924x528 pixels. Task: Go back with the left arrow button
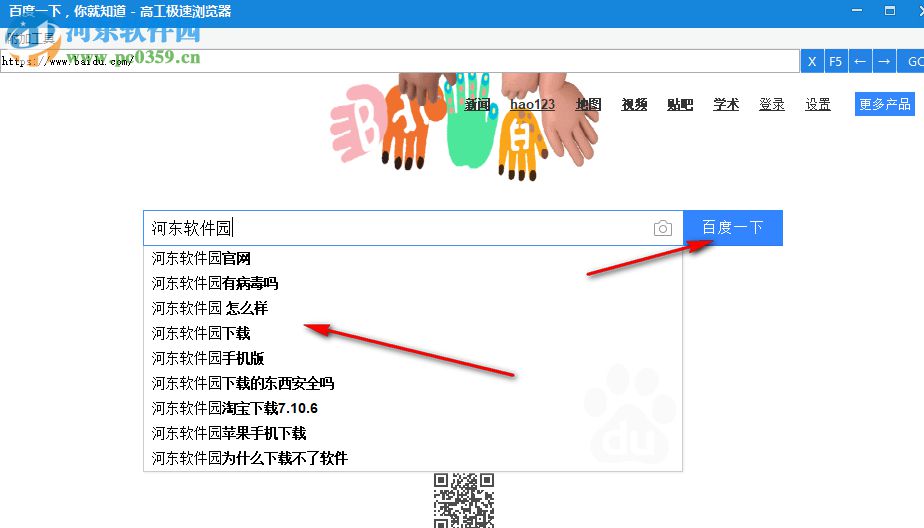pos(860,61)
